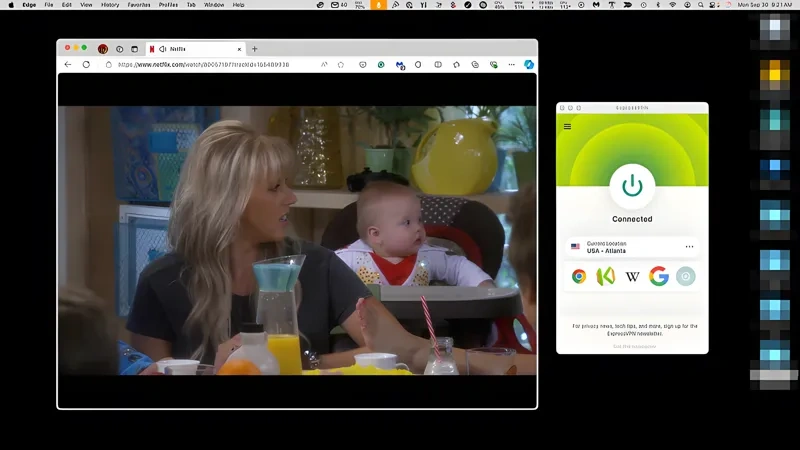The image size is (800, 450).
Task: Click the gray add shortcut circle in ExpressVPN
Action: point(686,277)
